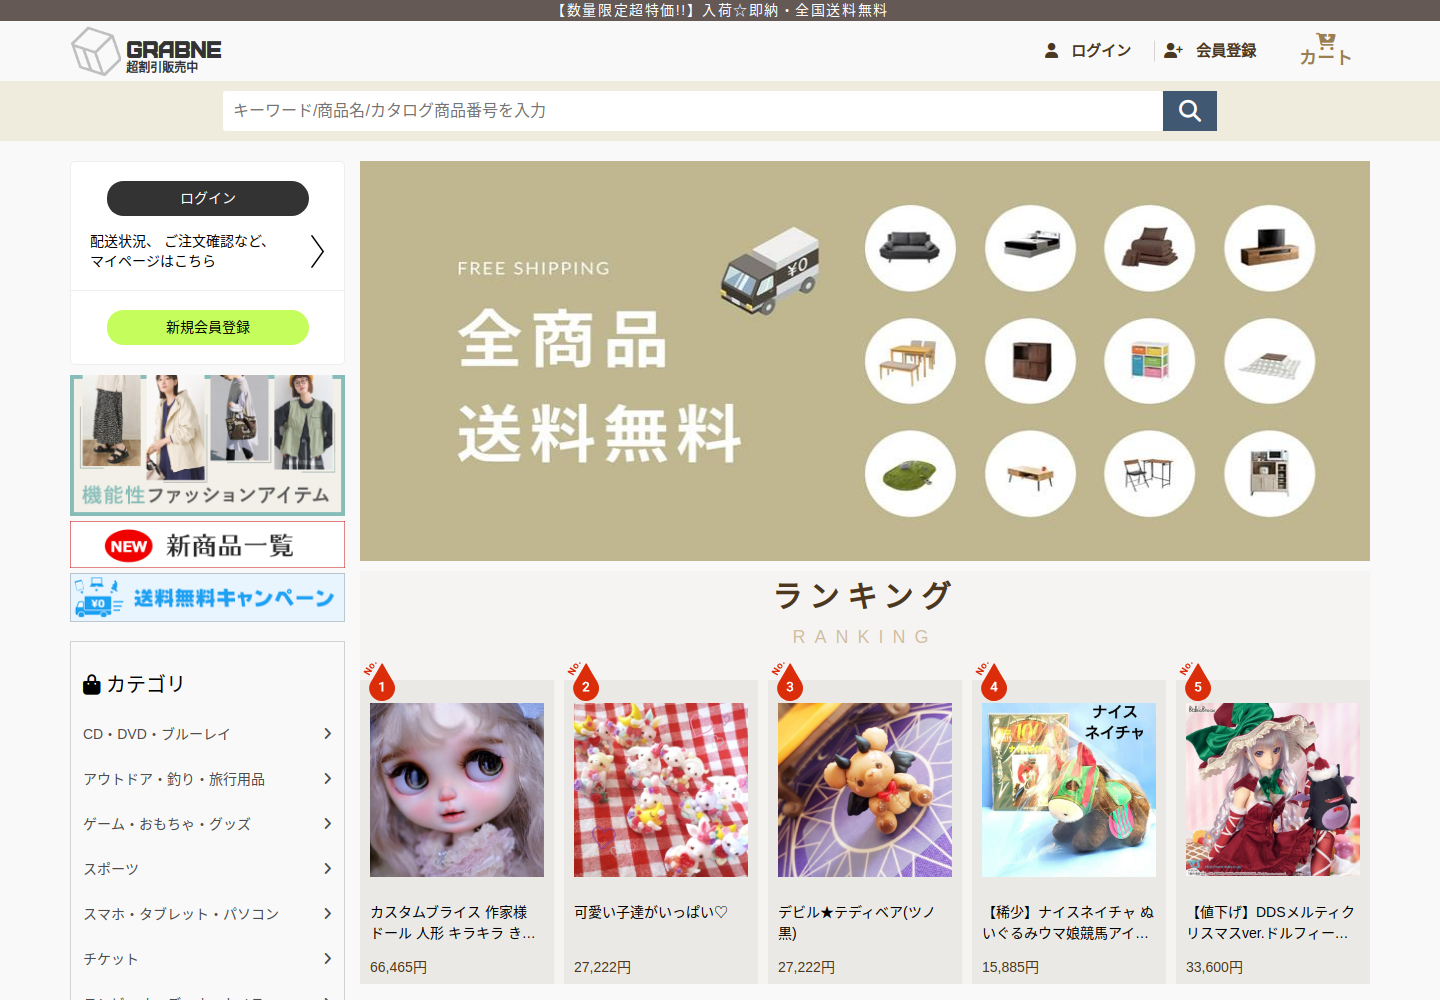Select the dining table set circle
Screen dimensions: 1440x1000
pyautogui.click(x=910, y=361)
